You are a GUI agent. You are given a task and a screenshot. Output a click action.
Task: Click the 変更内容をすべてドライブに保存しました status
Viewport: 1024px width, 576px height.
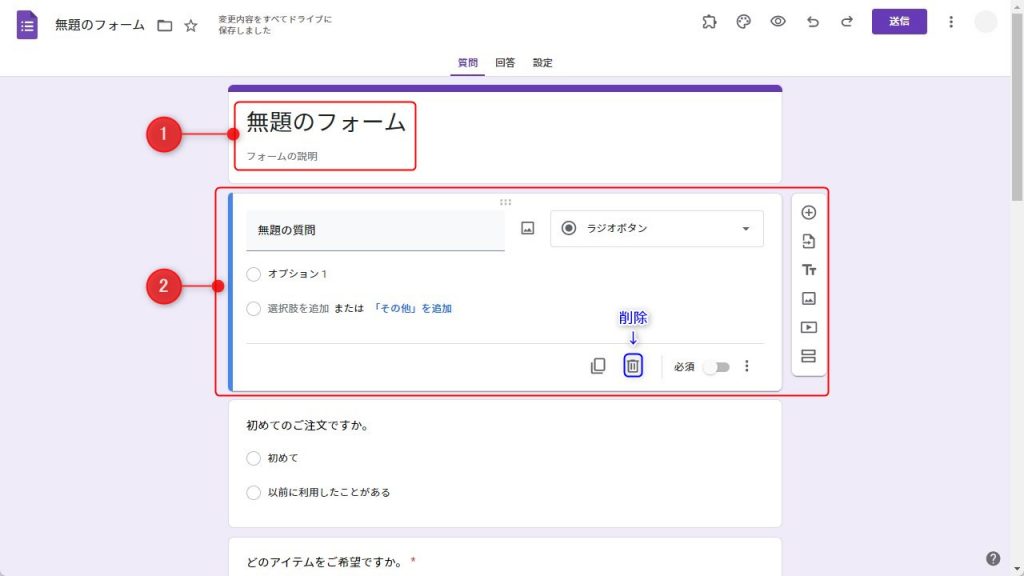click(x=275, y=25)
